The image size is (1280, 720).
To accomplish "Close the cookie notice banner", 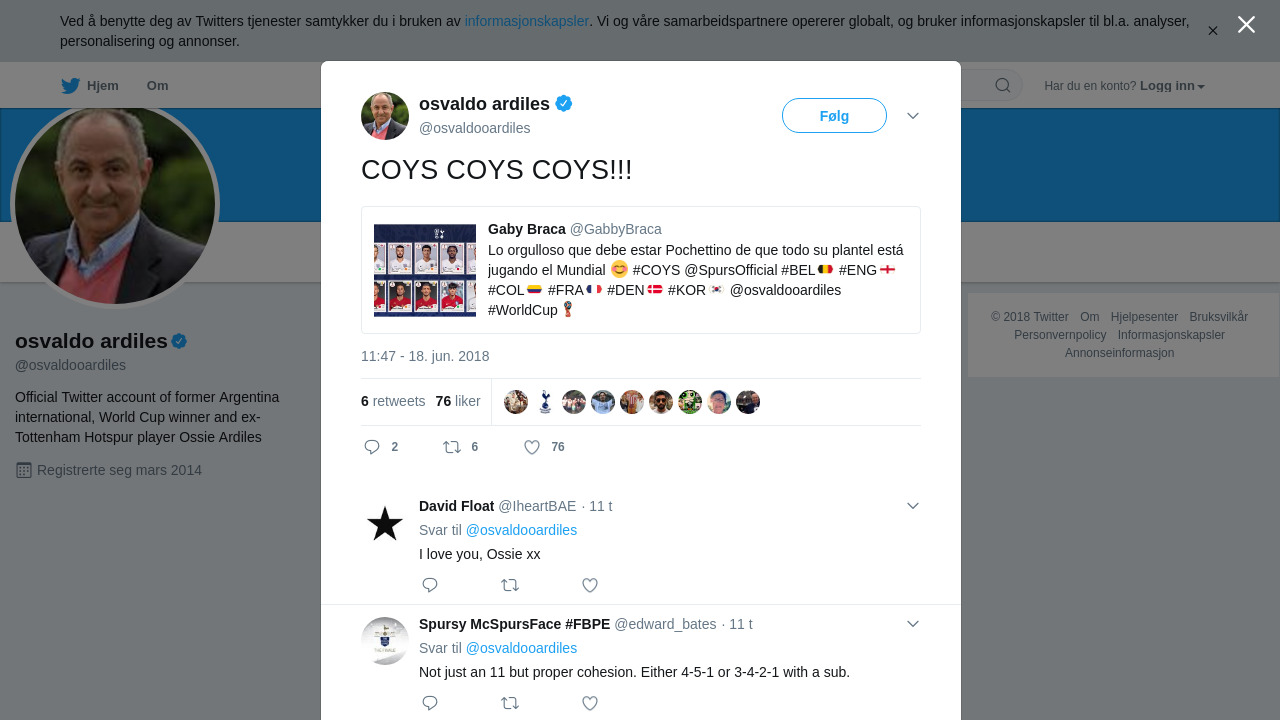I will pos(1213,31).
